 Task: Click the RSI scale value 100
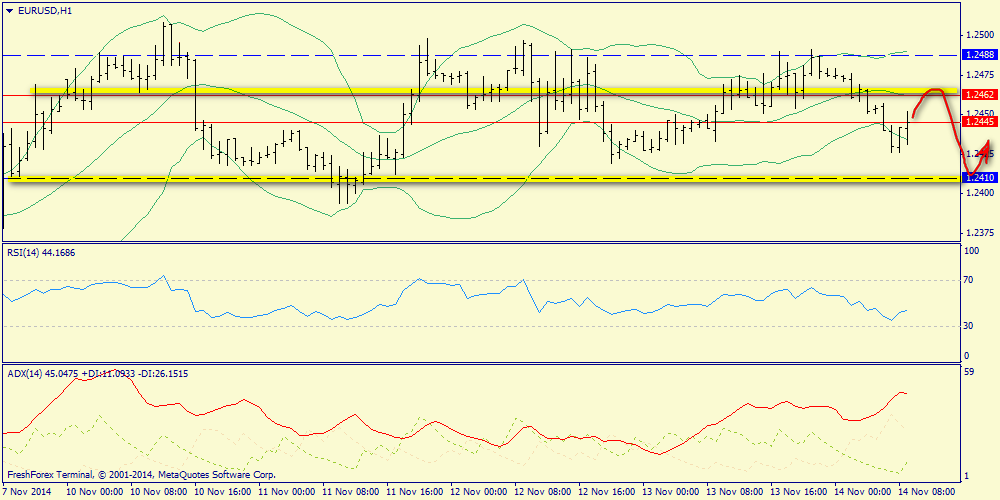973,251
